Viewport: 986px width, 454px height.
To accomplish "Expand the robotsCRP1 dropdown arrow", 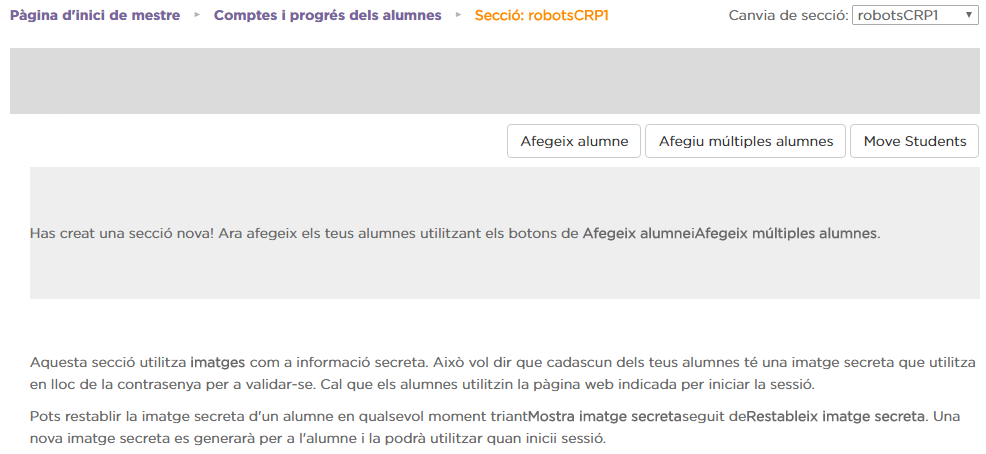I will pyautogui.click(x=969, y=15).
